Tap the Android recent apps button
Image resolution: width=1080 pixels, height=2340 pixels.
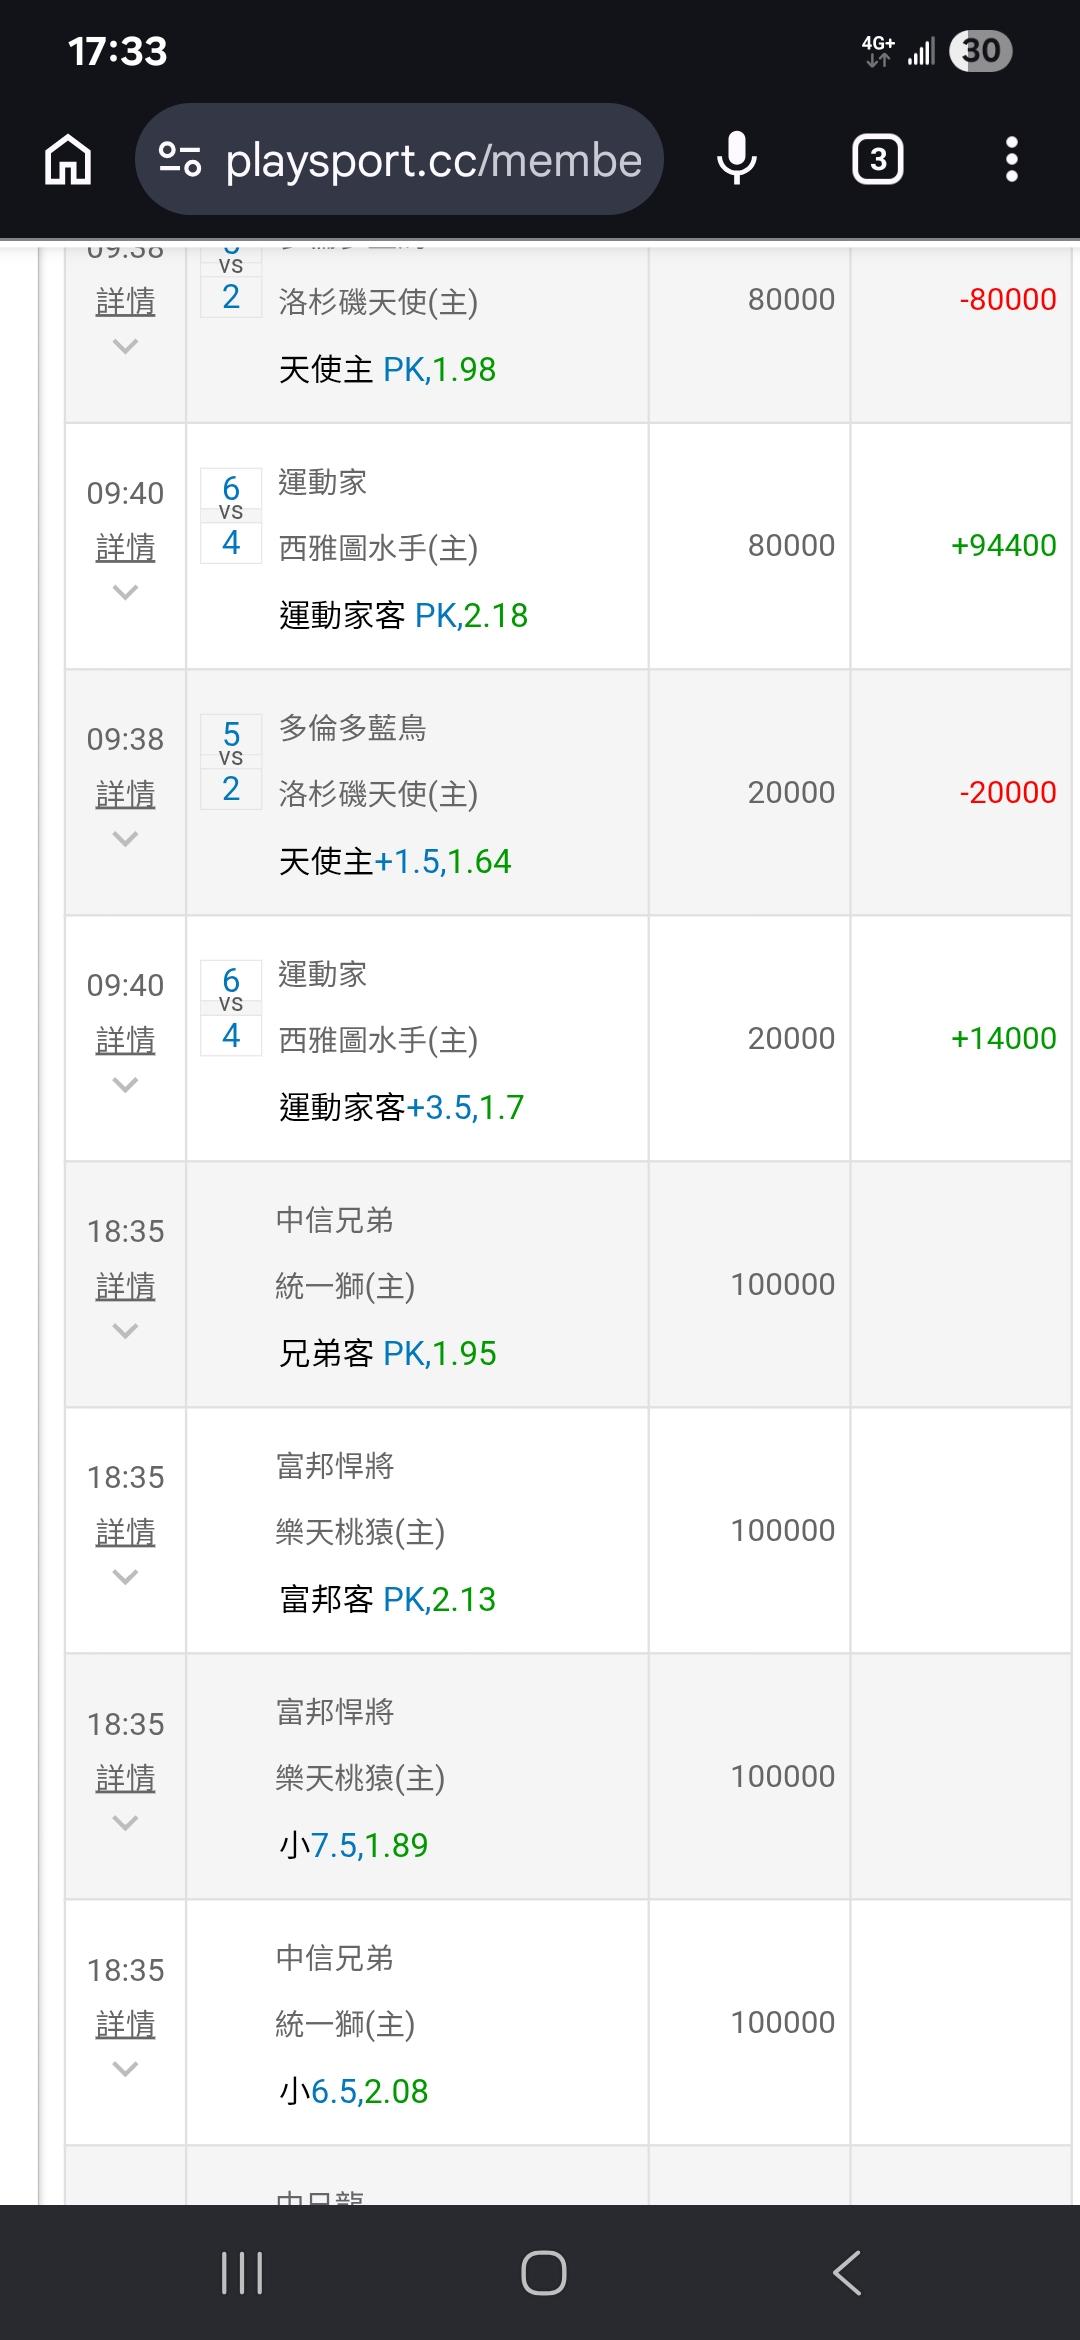point(241,2272)
